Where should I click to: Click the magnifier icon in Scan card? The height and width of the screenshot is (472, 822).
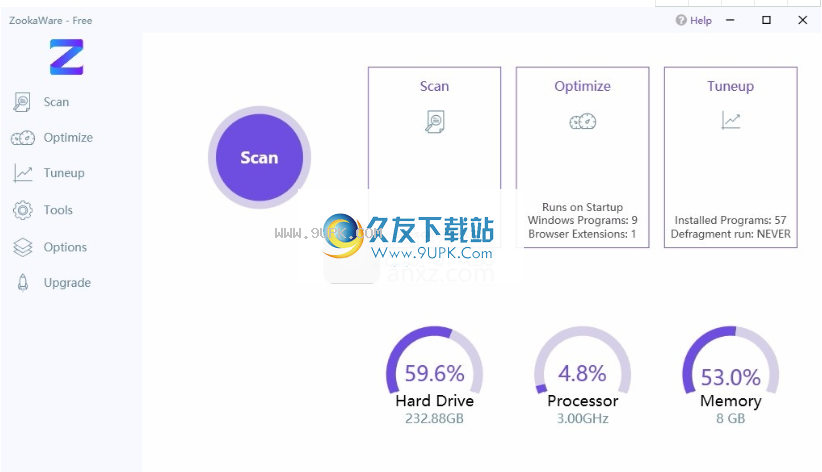(435, 122)
